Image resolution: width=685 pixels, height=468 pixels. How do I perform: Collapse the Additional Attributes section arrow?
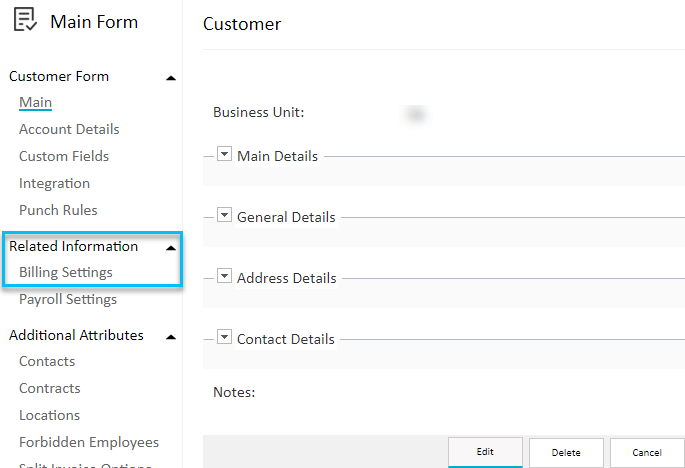coord(171,337)
